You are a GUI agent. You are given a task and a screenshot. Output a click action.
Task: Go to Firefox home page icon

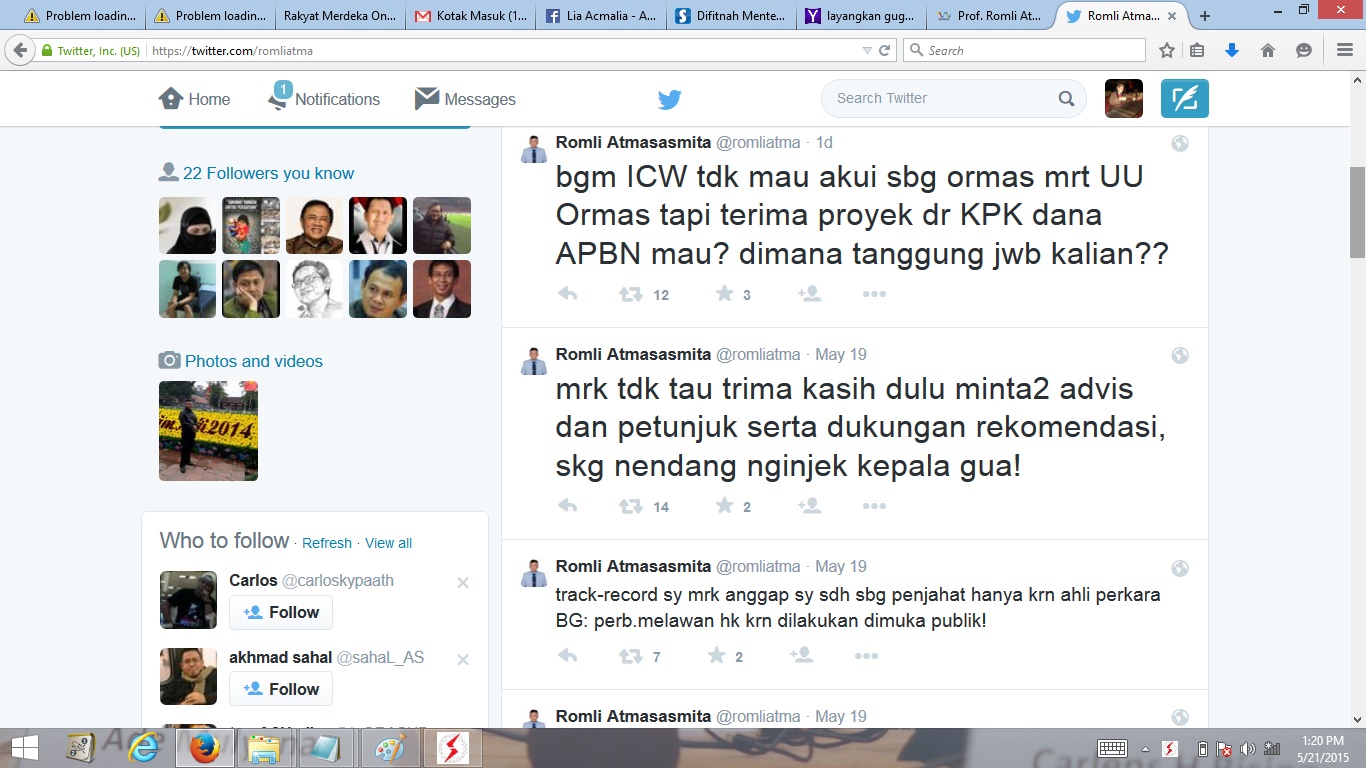point(1268,50)
